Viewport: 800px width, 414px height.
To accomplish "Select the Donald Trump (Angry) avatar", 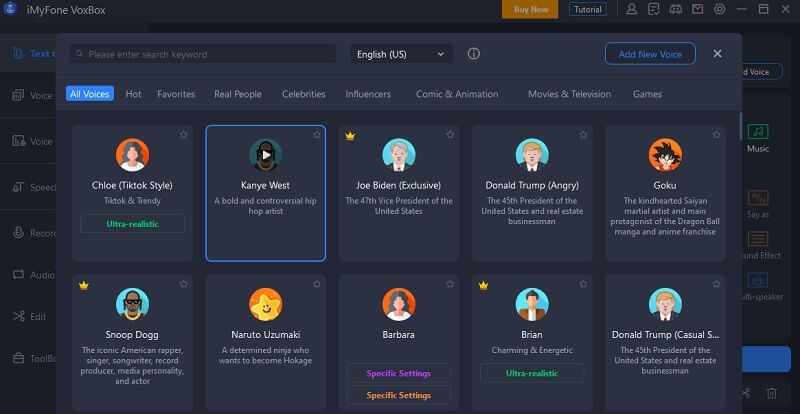I will (x=532, y=155).
